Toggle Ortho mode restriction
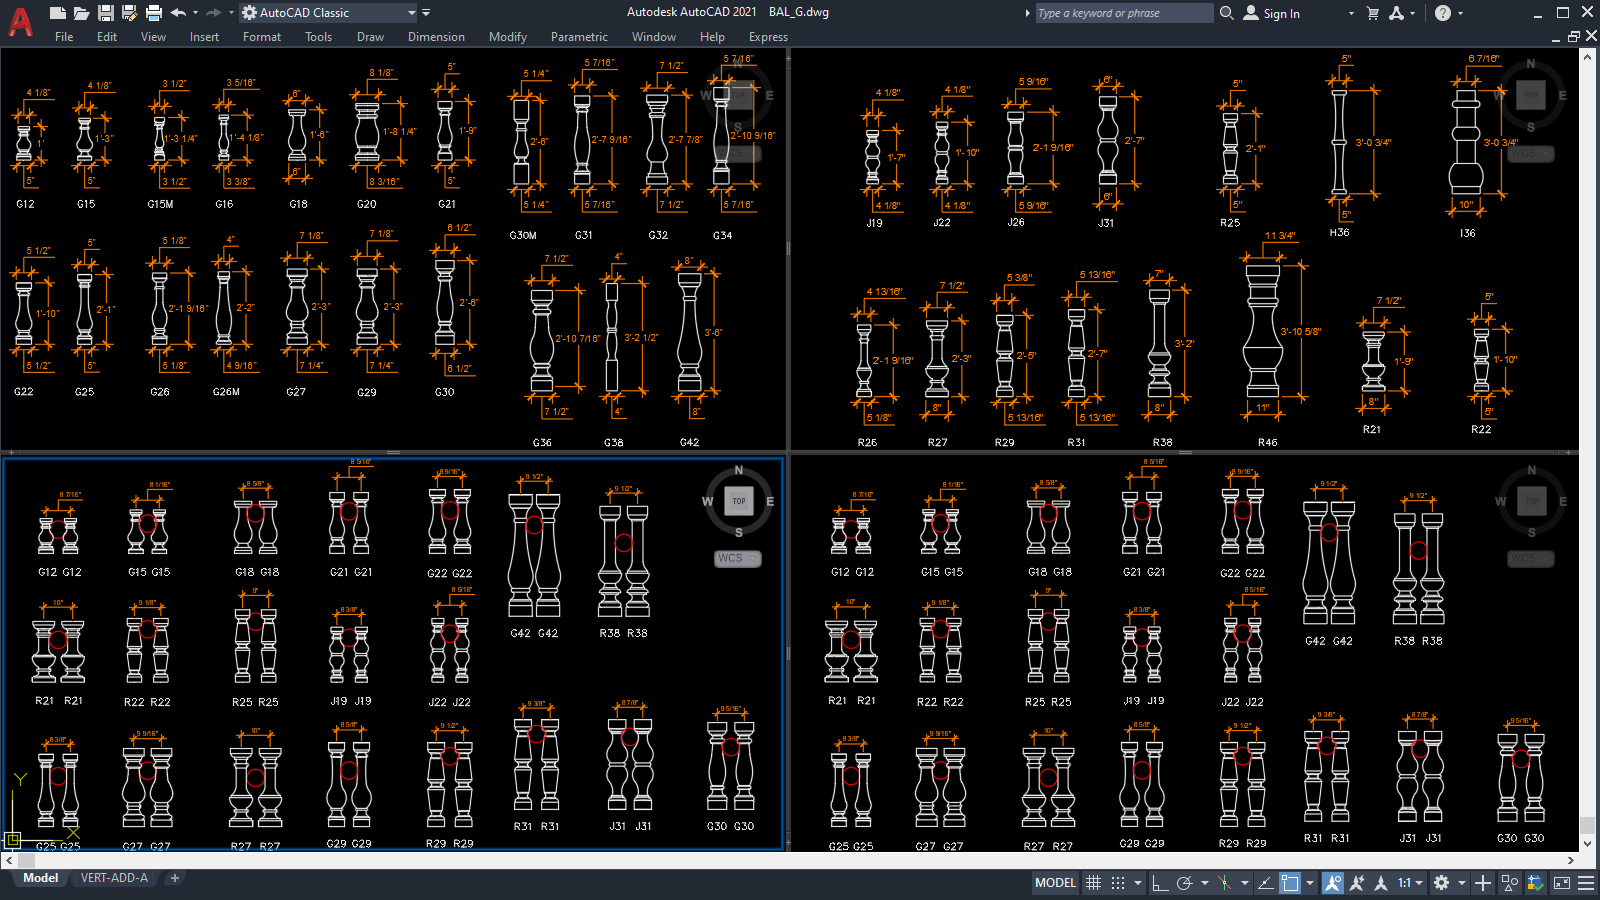Screen dimensions: 1600x900 (1160, 883)
